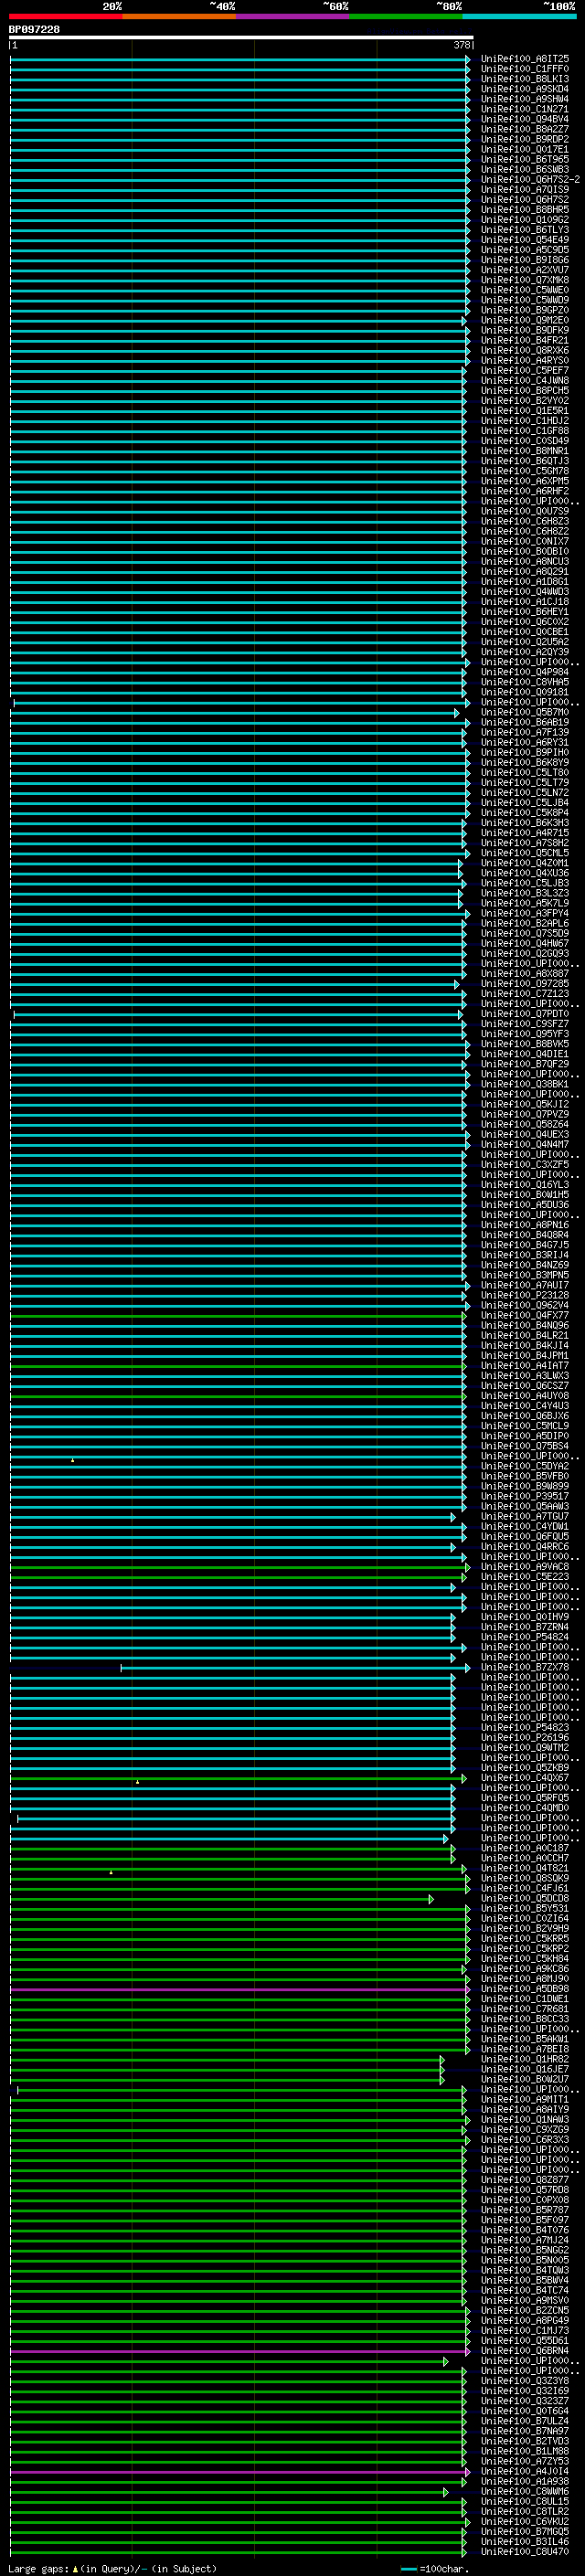The height and width of the screenshot is (2576, 585).
Task: Select hit label UniRef100_Q4XU36
Action: [525, 873]
